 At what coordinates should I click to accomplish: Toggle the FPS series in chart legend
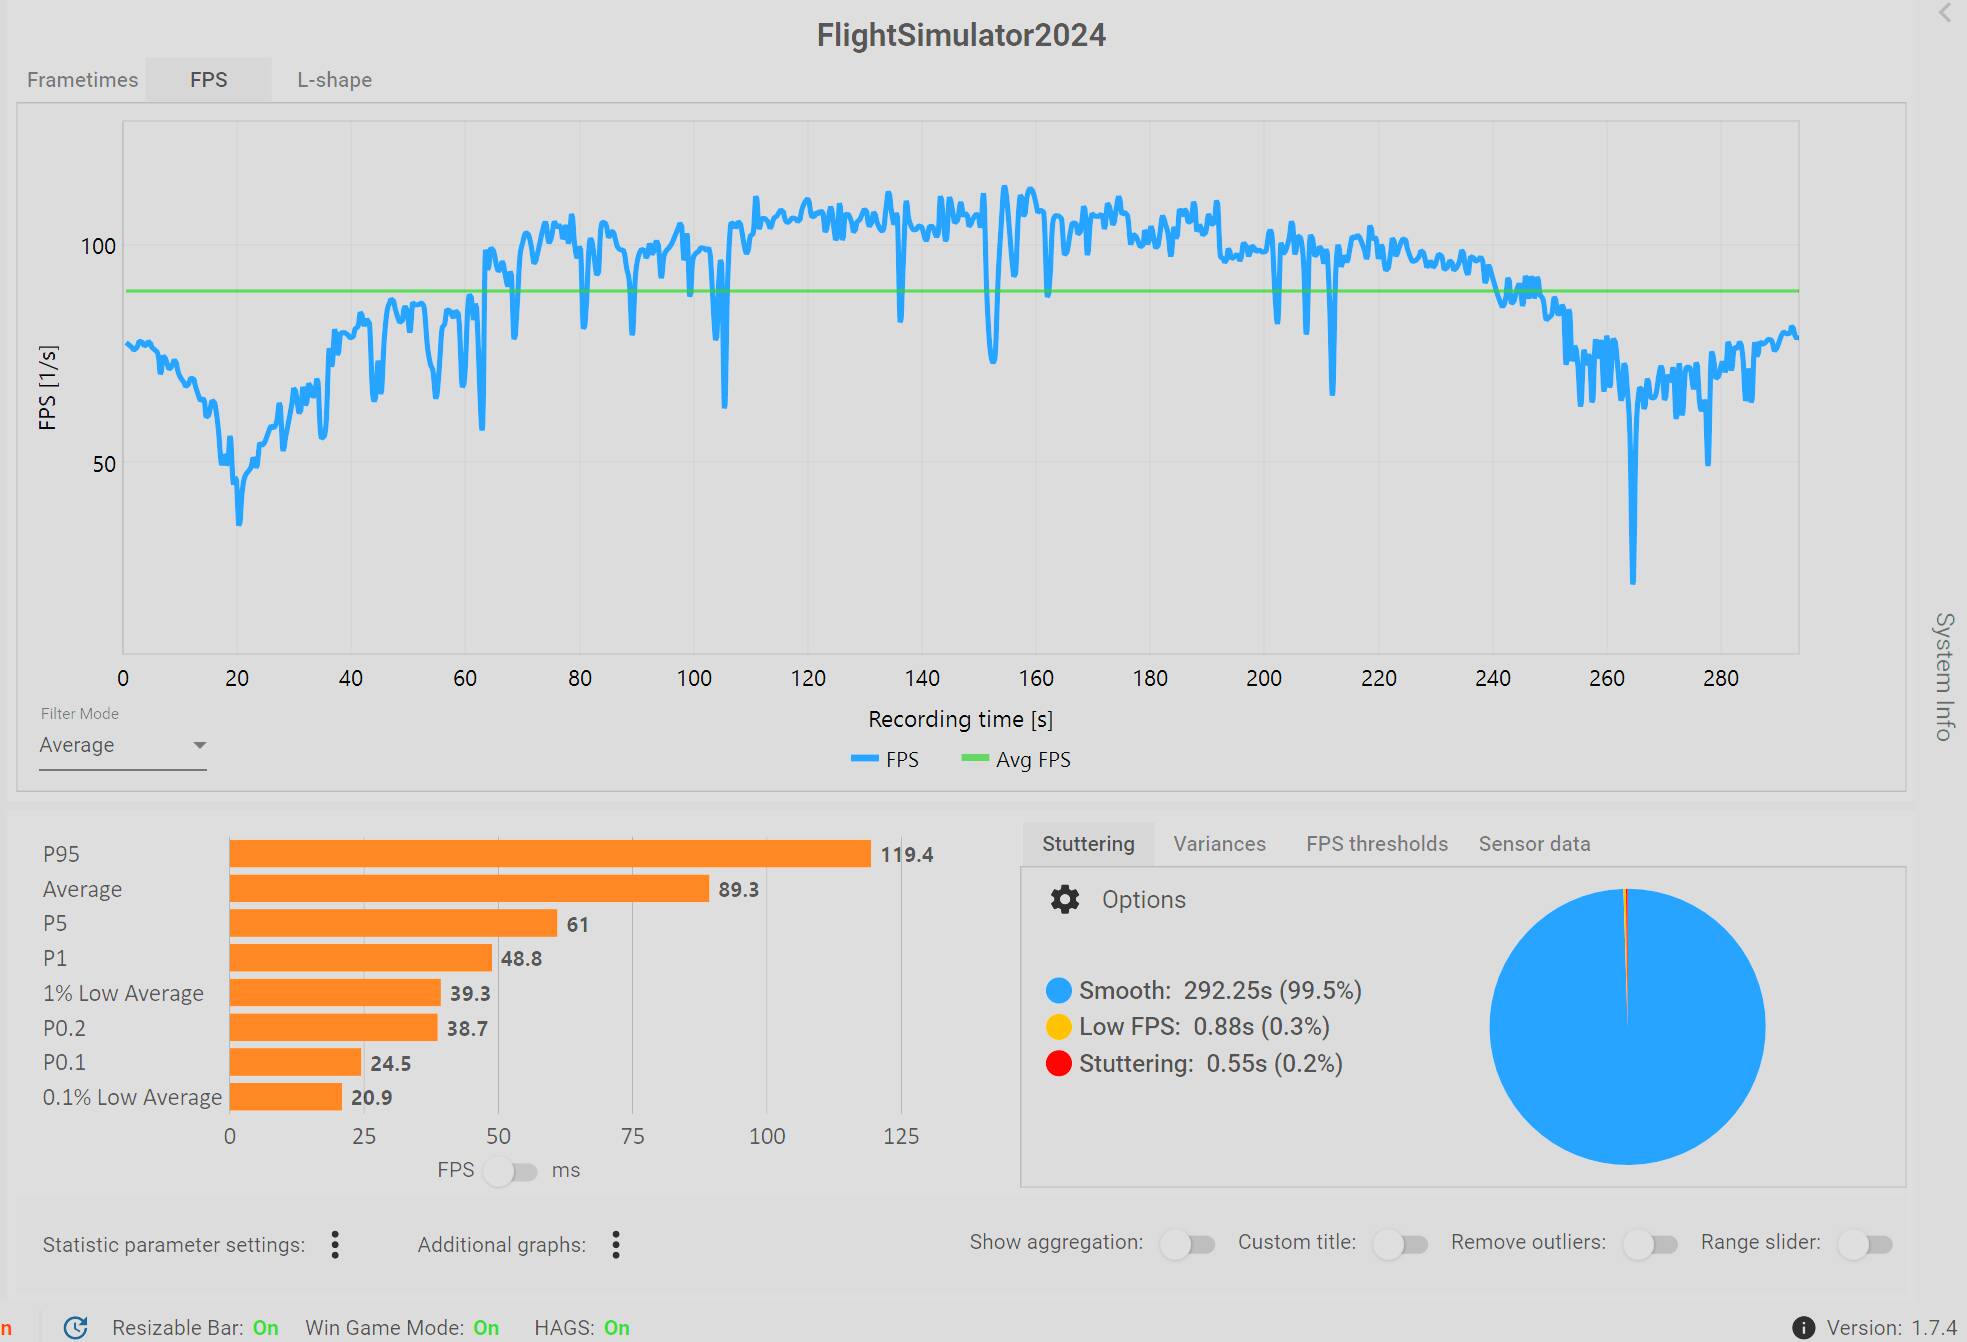coord(885,760)
